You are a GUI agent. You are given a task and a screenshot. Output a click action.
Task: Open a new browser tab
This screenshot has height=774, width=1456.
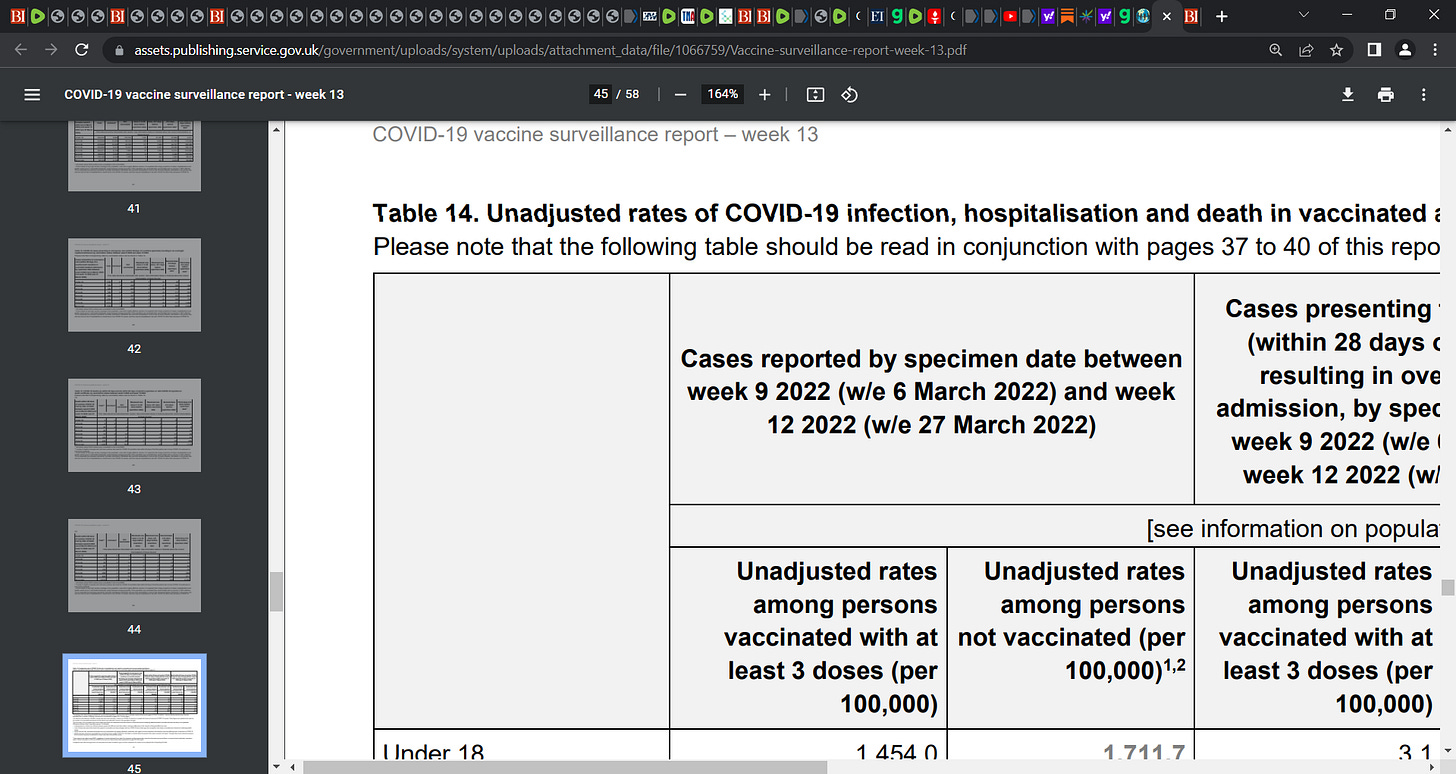pyautogui.click(x=1222, y=17)
